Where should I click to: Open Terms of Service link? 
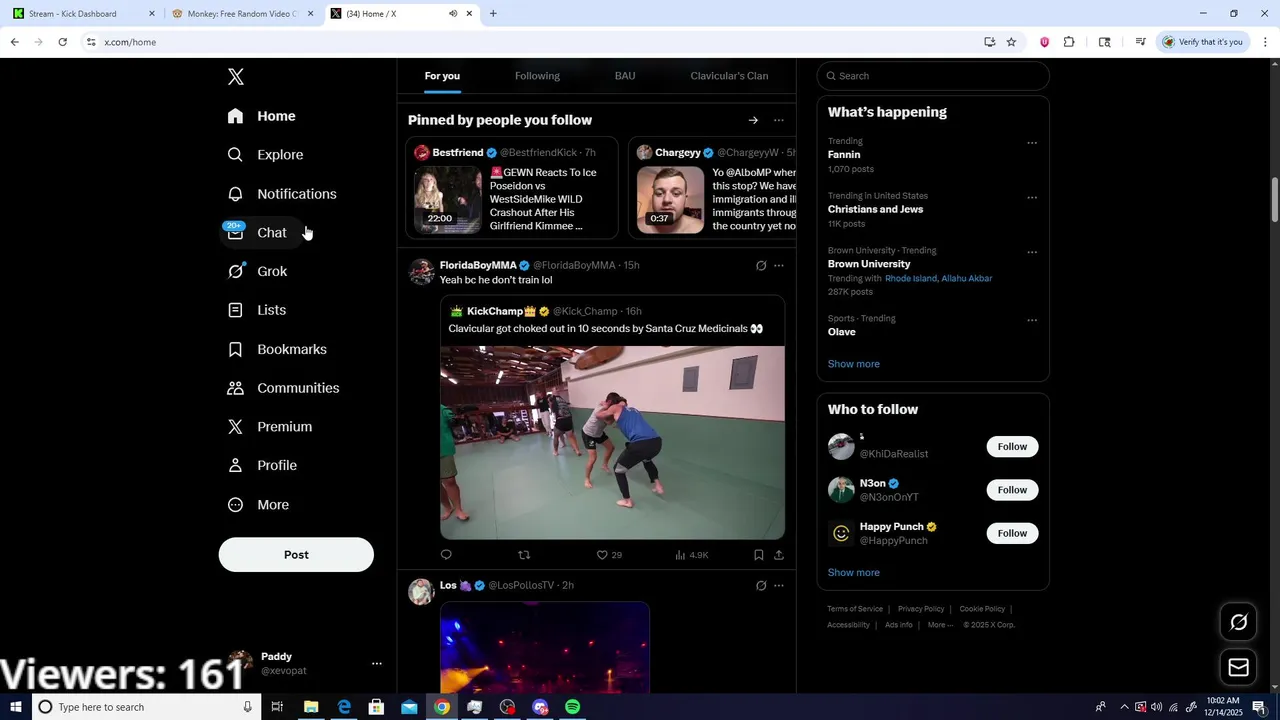(855, 609)
